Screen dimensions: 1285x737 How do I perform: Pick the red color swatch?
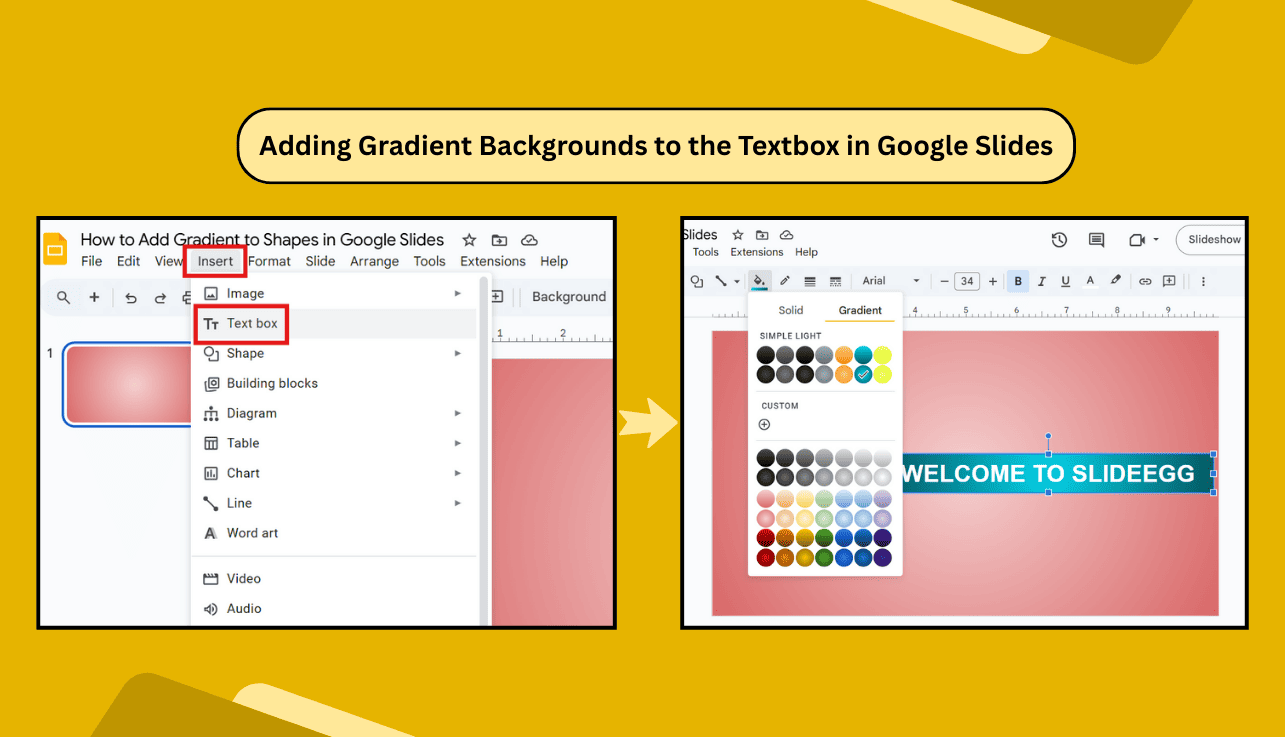point(765,537)
